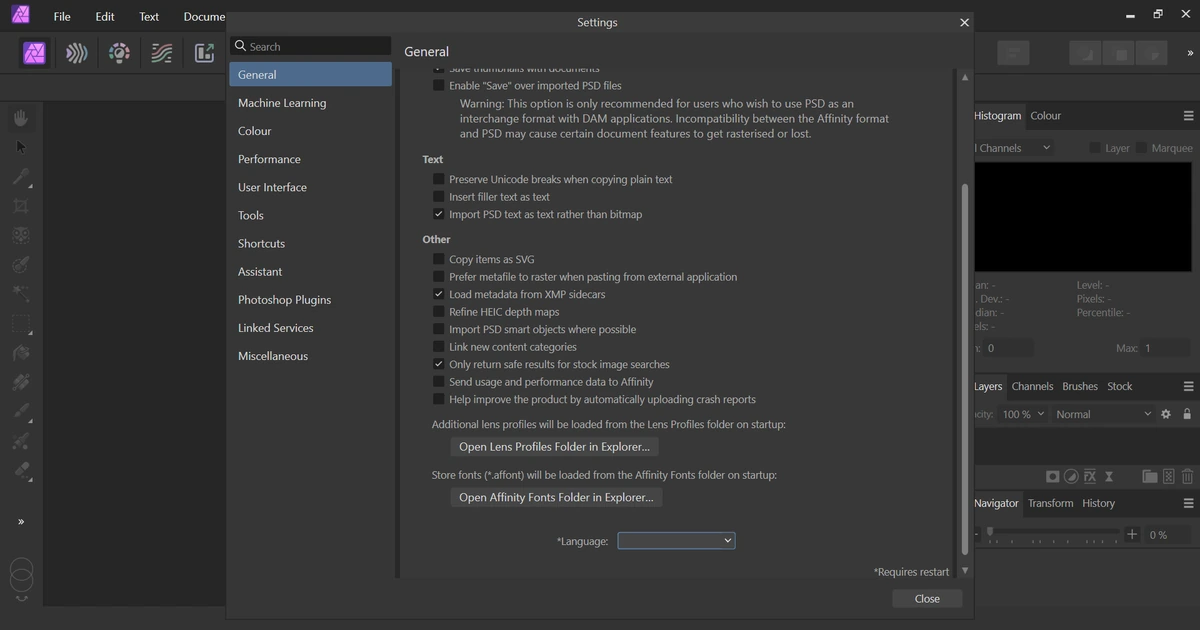Open the Export persona icon
The image size is (1200, 630).
pos(204,54)
